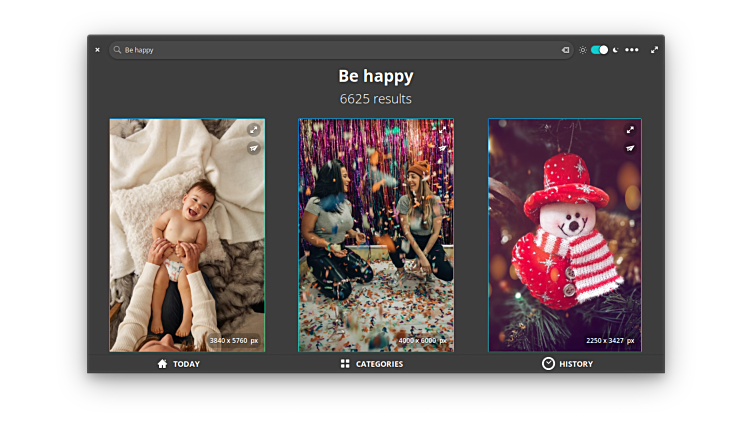Set the baby photo as wallpaper

click(254, 148)
